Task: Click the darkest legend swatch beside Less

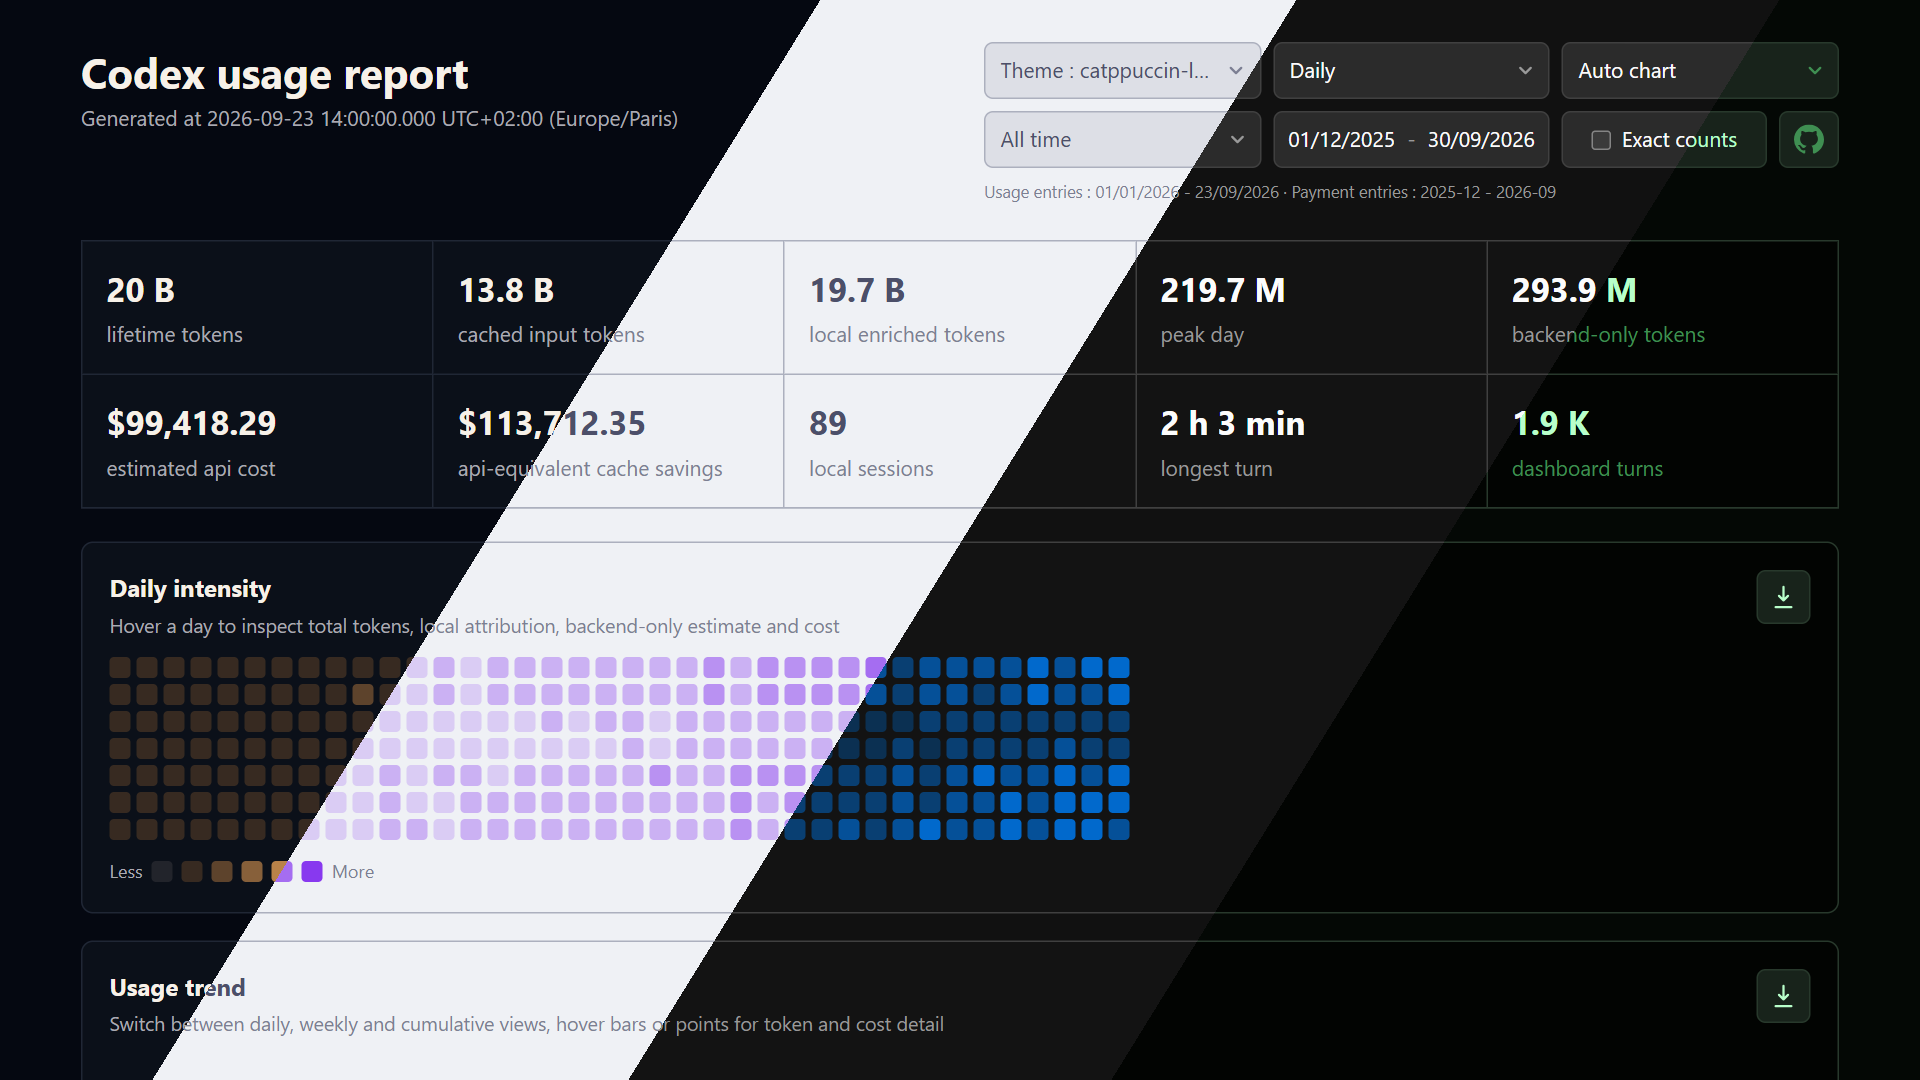Action: point(162,871)
